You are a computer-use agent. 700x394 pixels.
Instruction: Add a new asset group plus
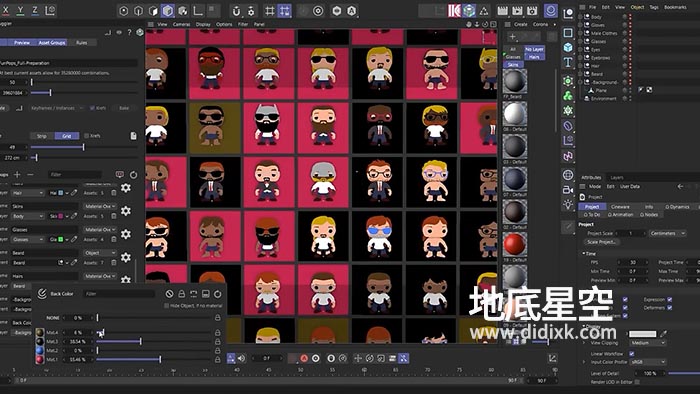tap(17, 174)
